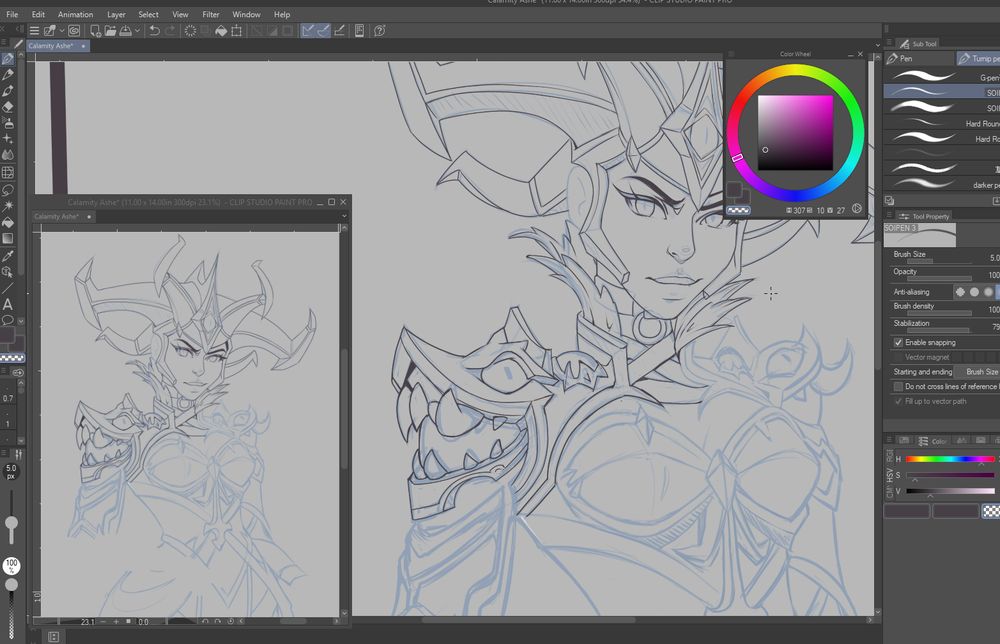
Task: Toggle Snap to Grid in command bar
Action: point(339,31)
